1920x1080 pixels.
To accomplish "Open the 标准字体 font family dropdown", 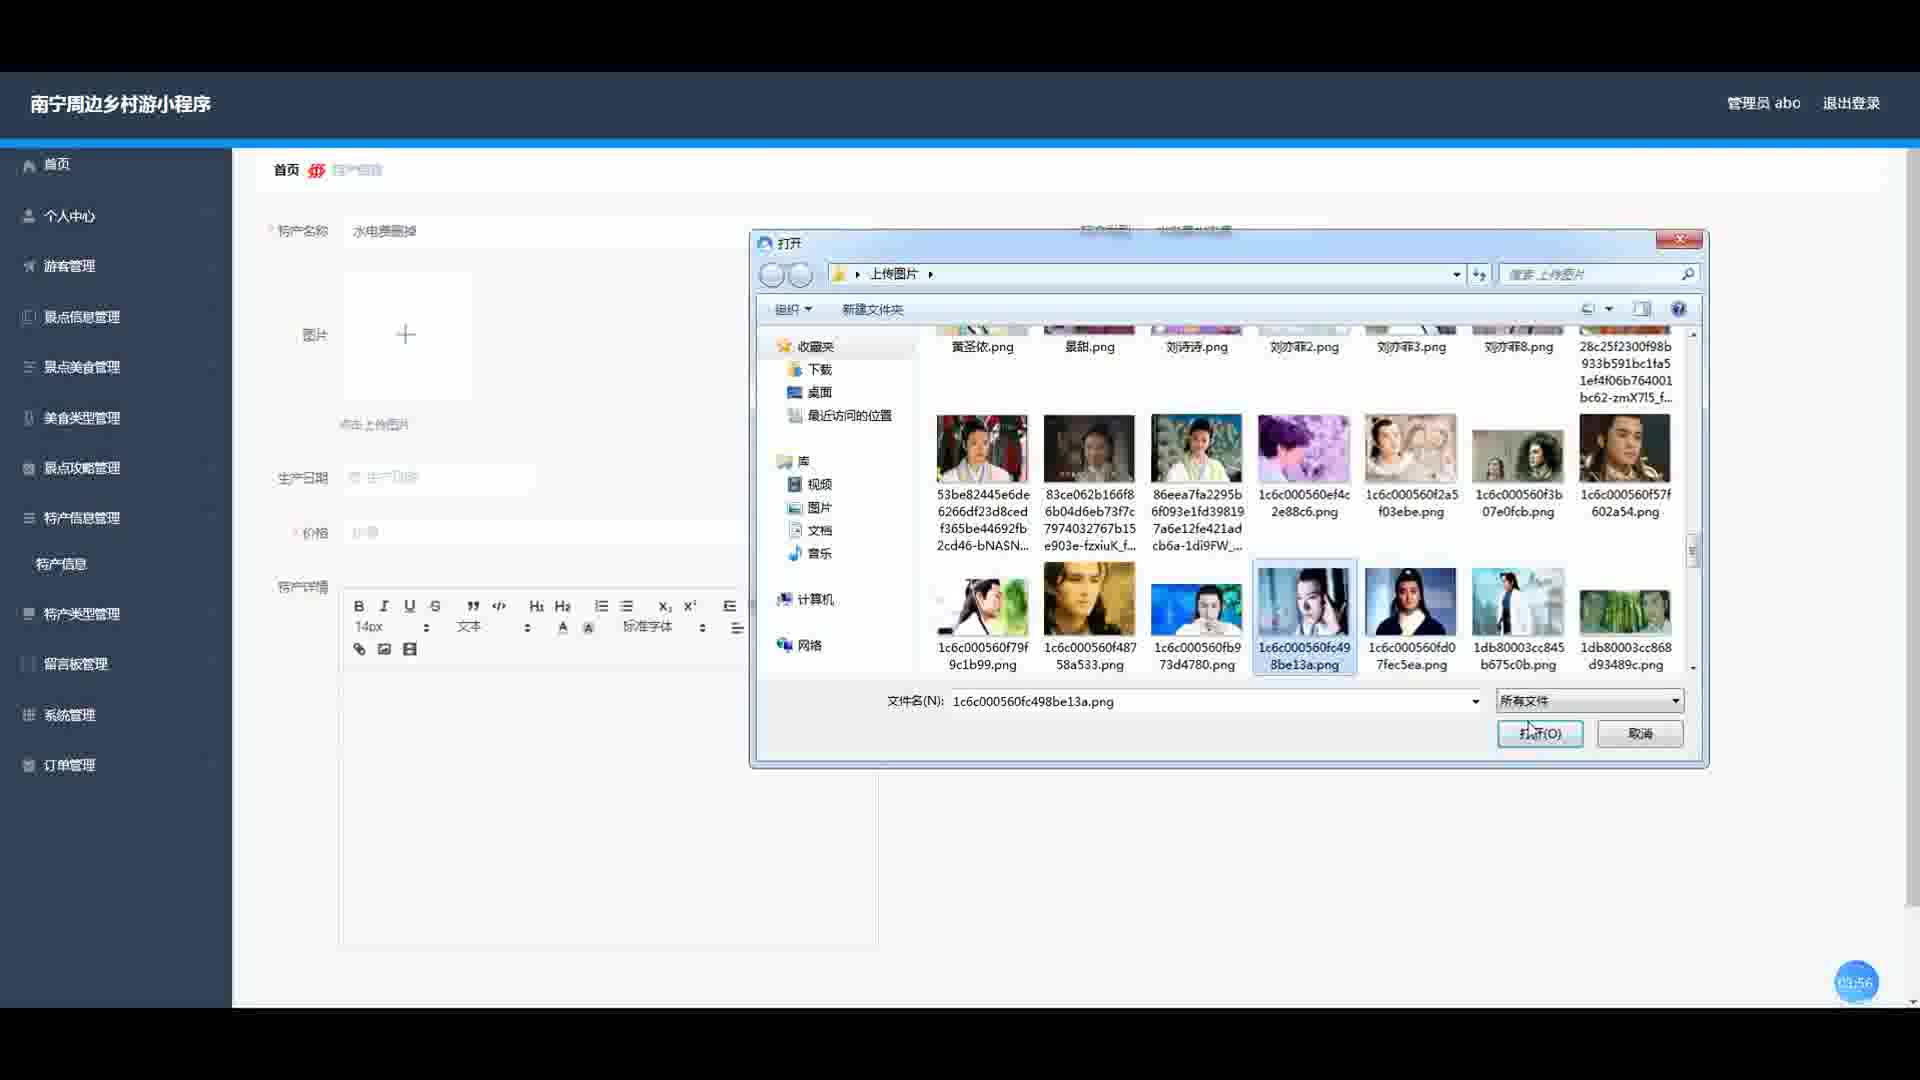I will point(665,627).
